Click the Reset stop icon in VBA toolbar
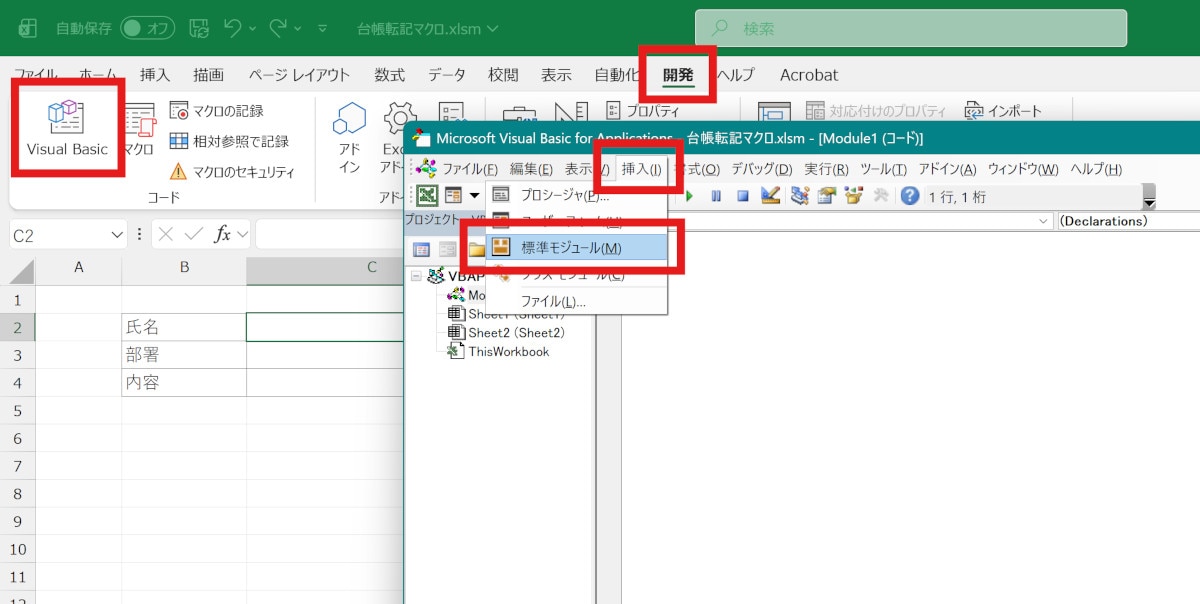The image size is (1200, 604). [743, 196]
